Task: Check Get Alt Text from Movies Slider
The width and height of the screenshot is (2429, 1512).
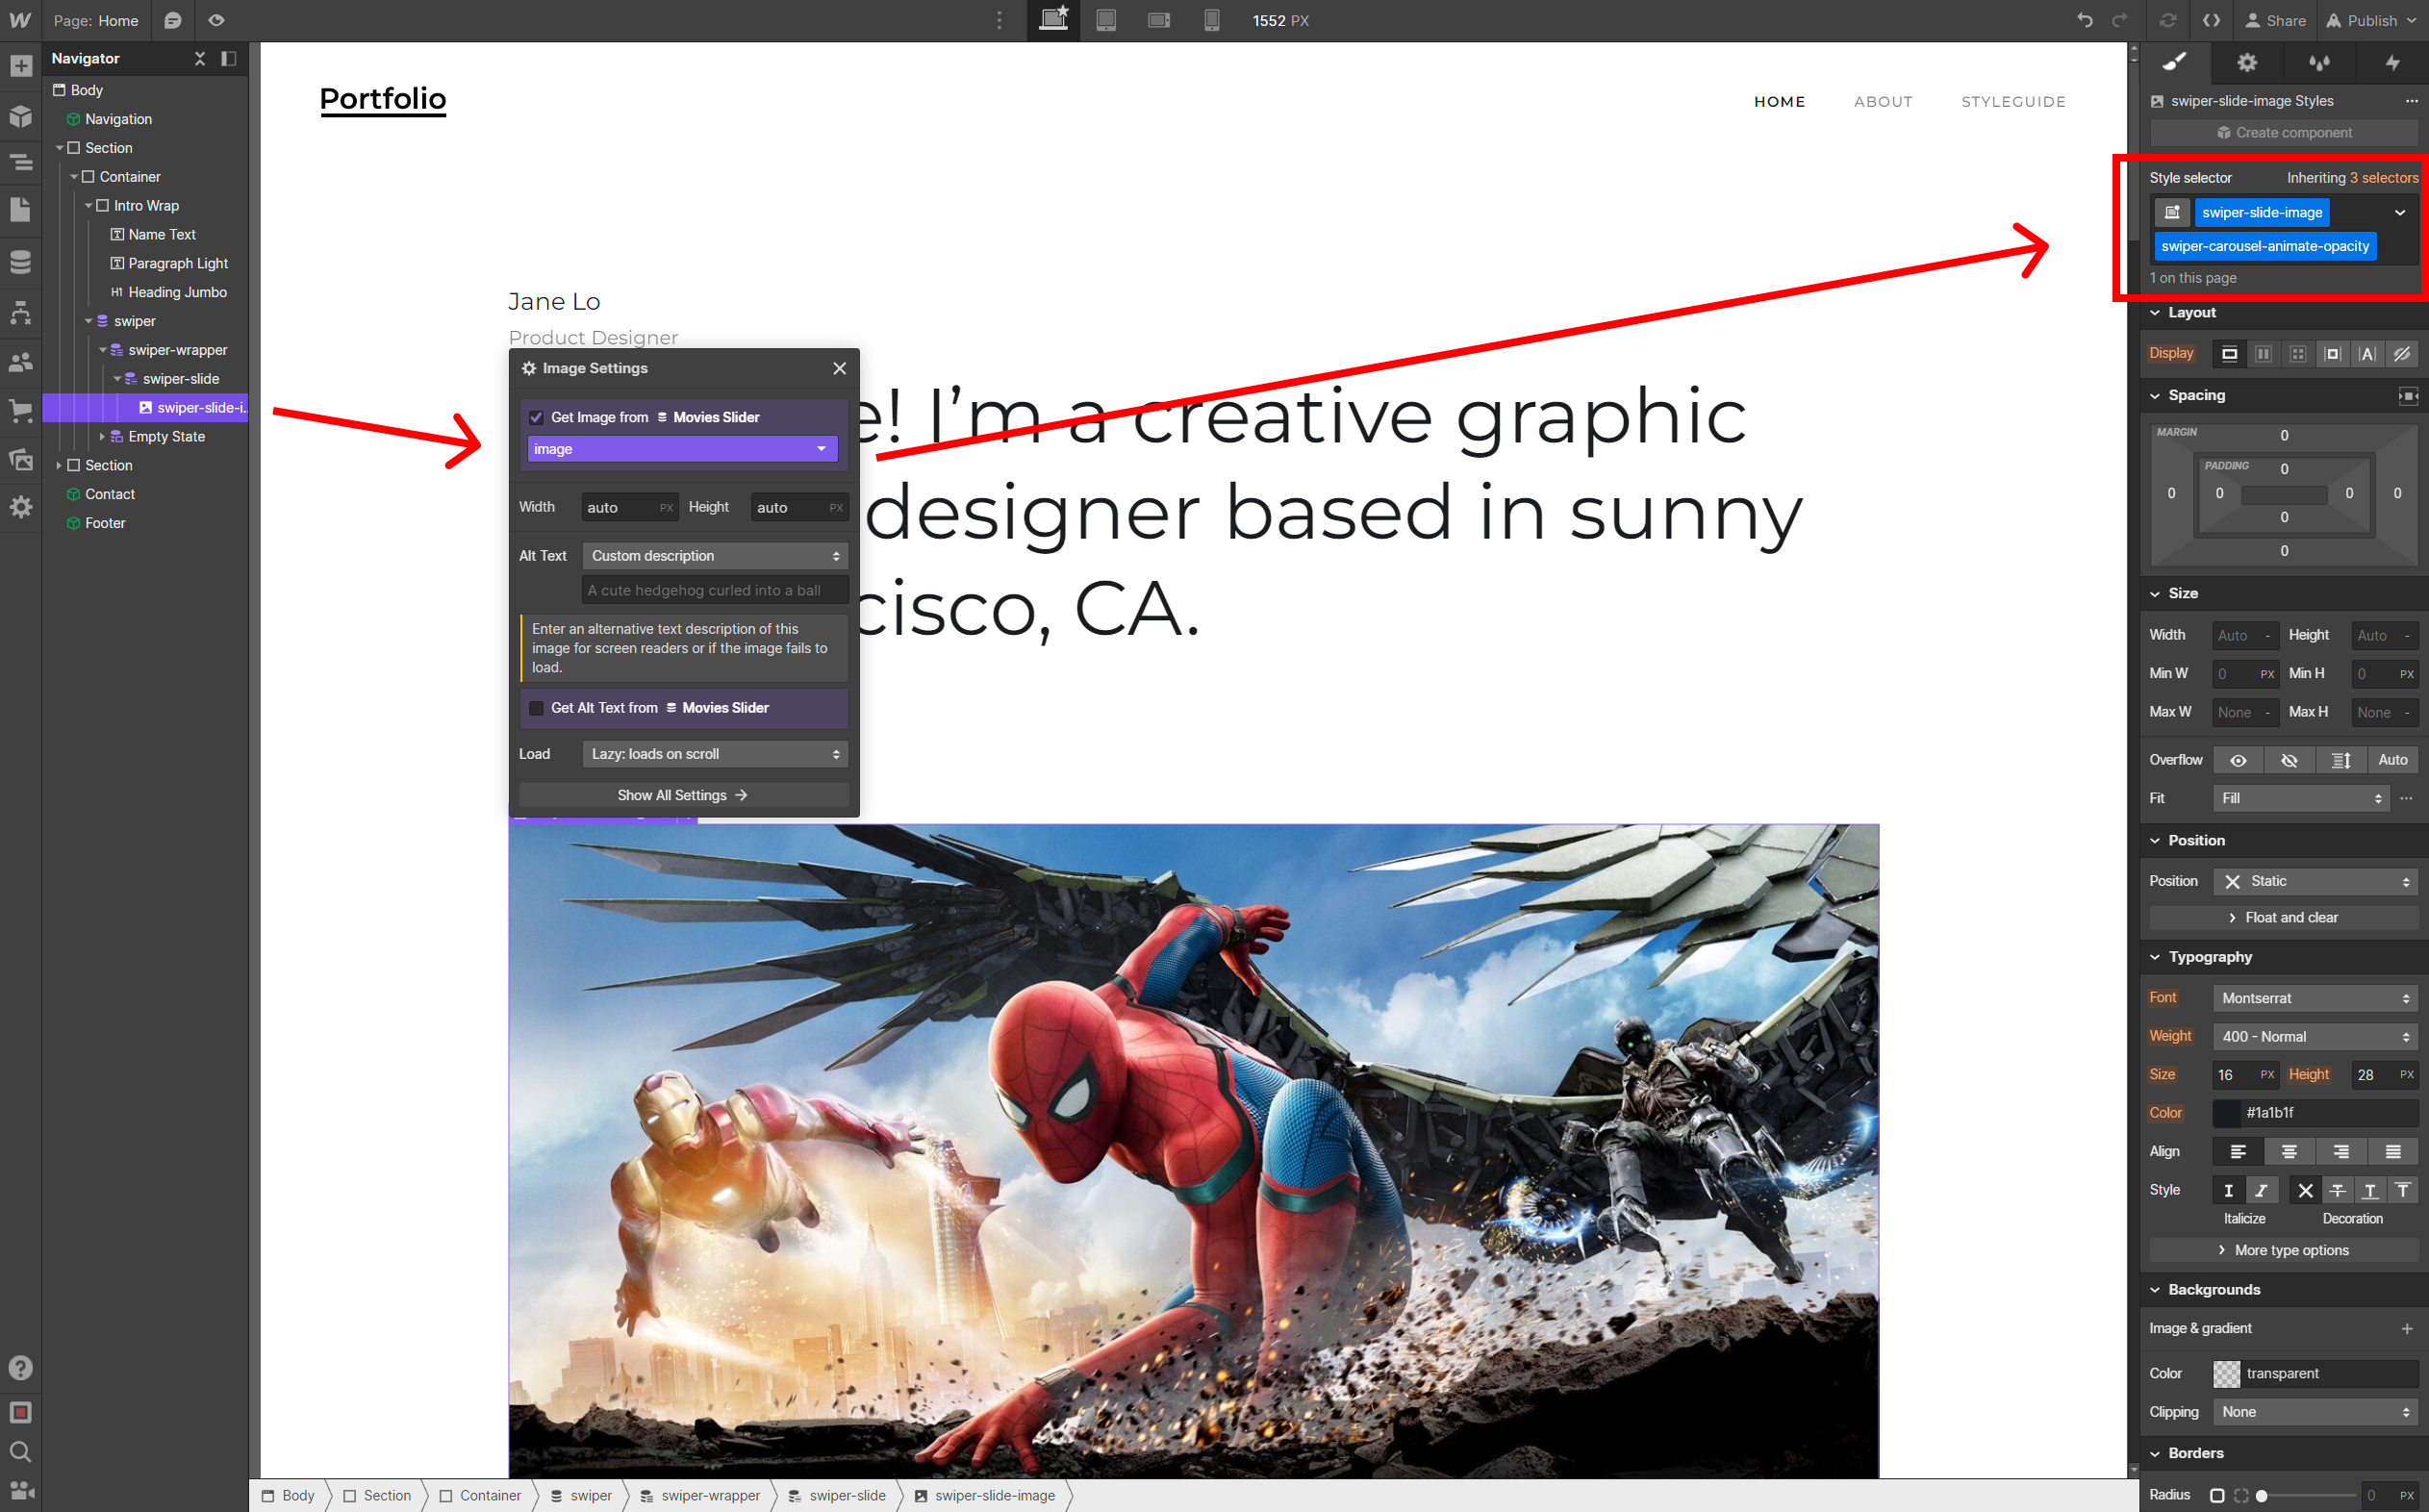Action: pos(536,708)
